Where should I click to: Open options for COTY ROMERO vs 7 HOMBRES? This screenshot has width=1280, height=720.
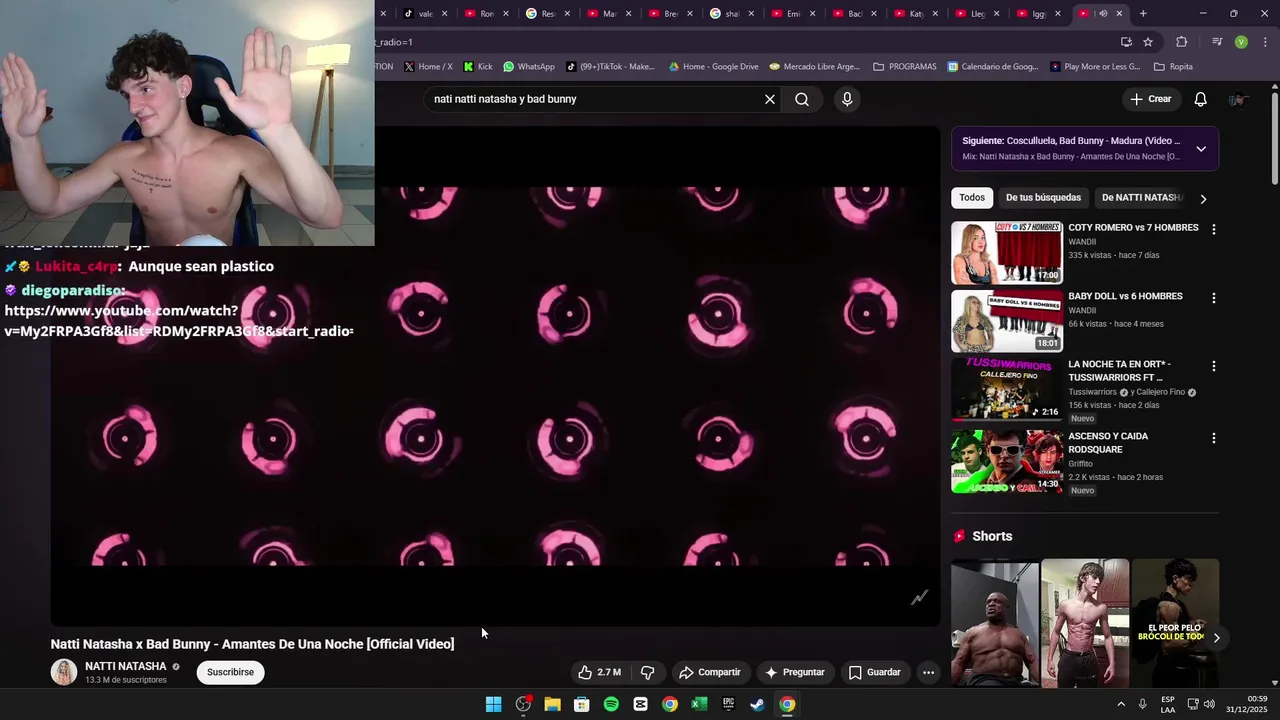[1214, 229]
